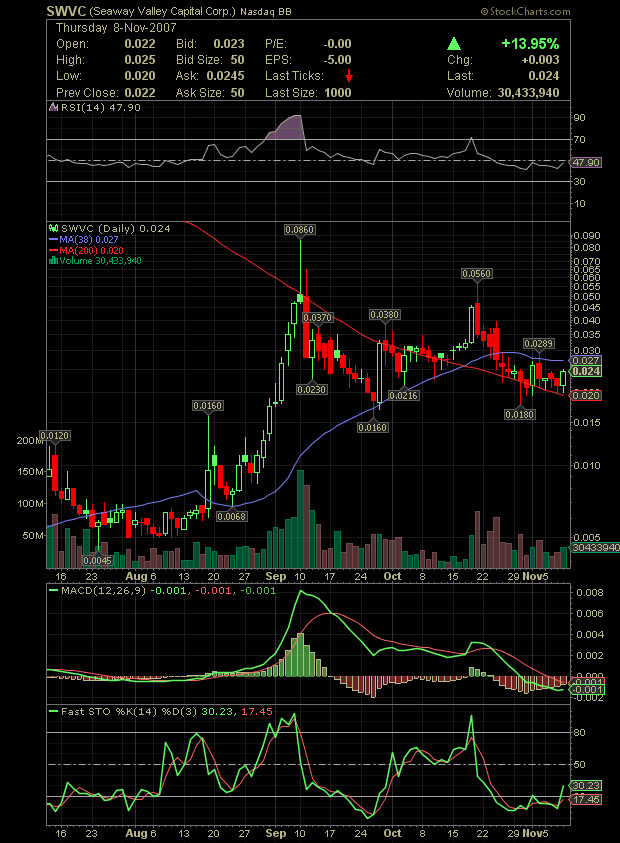Click the Ask value 0.0245

coord(225,76)
